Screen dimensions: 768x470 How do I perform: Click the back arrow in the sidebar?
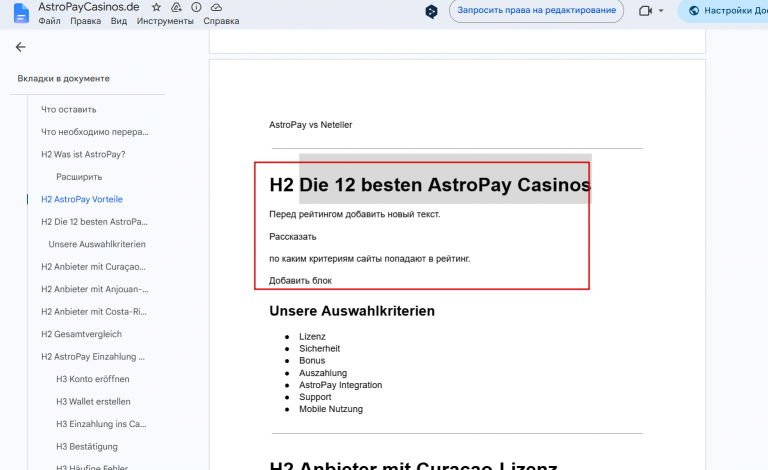pyautogui.click(x=21, y=47)
